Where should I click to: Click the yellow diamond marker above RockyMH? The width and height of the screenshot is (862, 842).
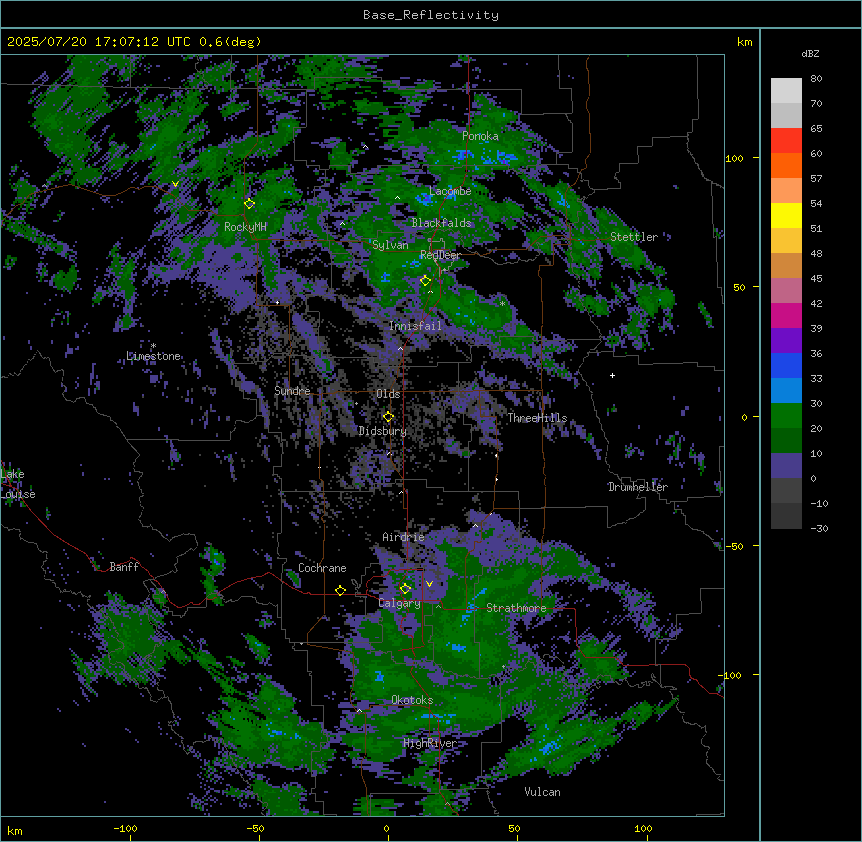(x=249, y=204)
